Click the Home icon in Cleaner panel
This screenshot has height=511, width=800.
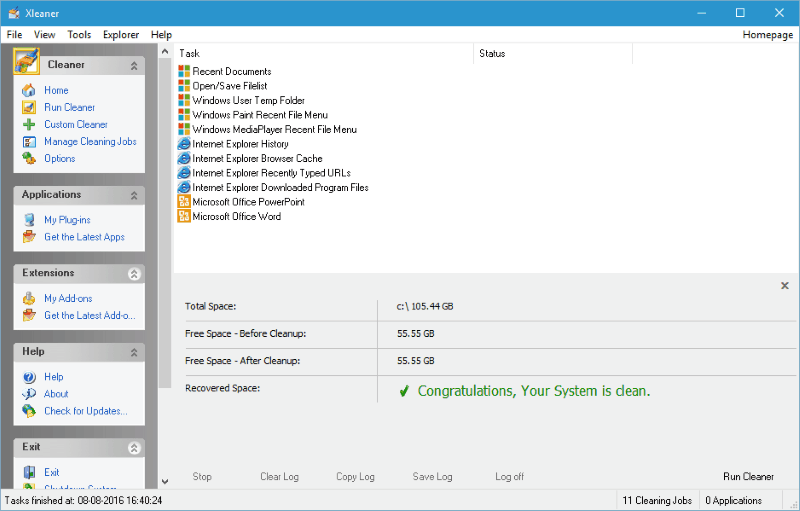coord(29,90)
